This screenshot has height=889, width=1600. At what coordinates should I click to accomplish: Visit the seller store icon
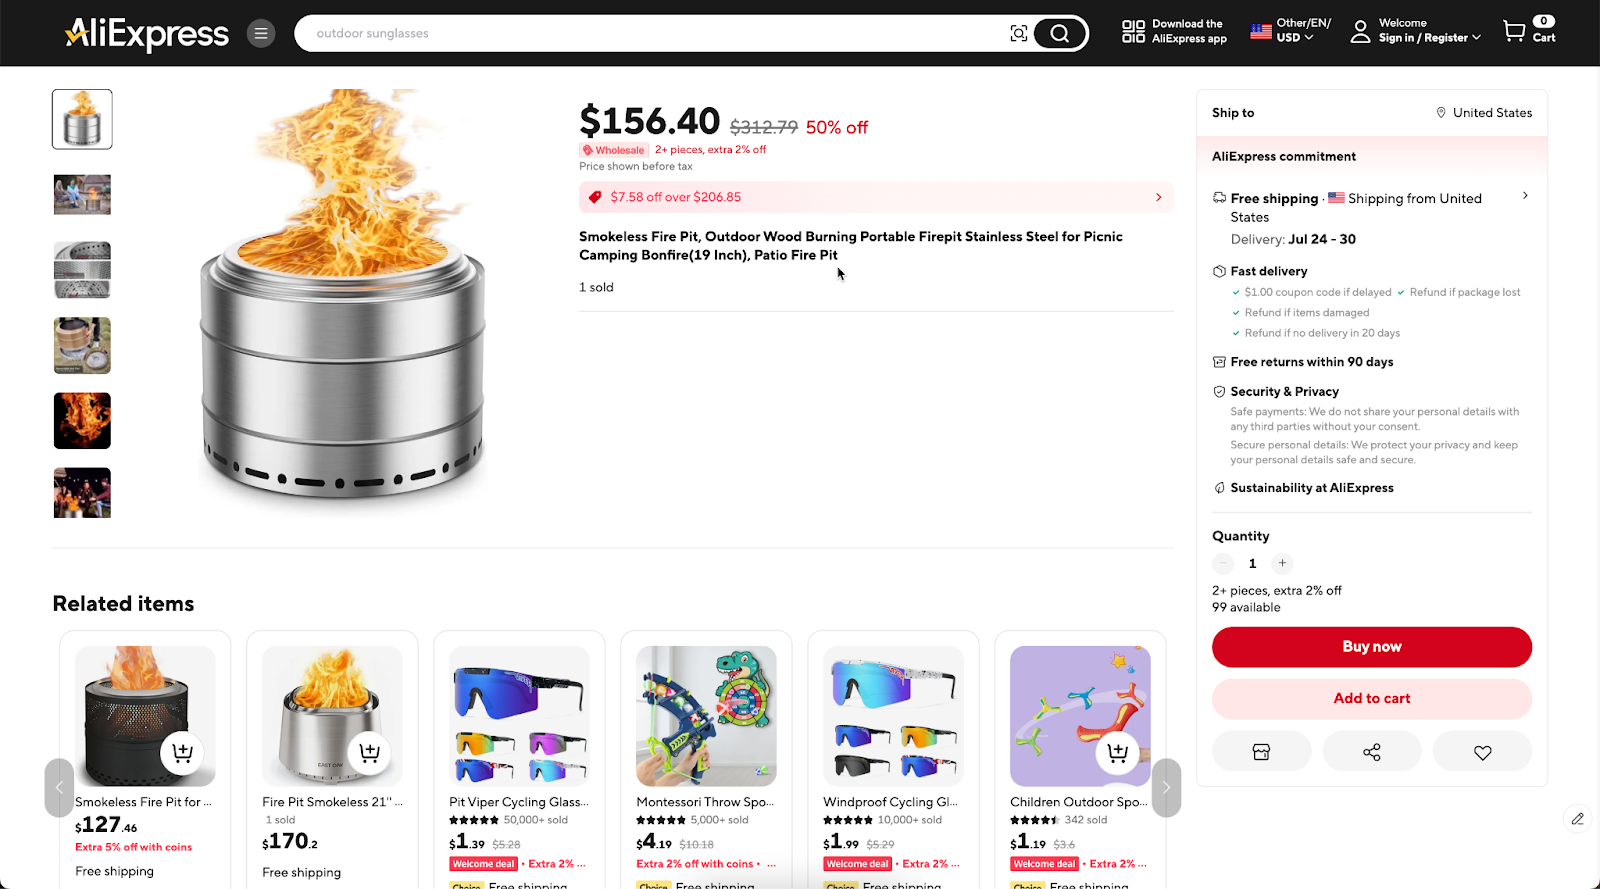coord(1261,752)
